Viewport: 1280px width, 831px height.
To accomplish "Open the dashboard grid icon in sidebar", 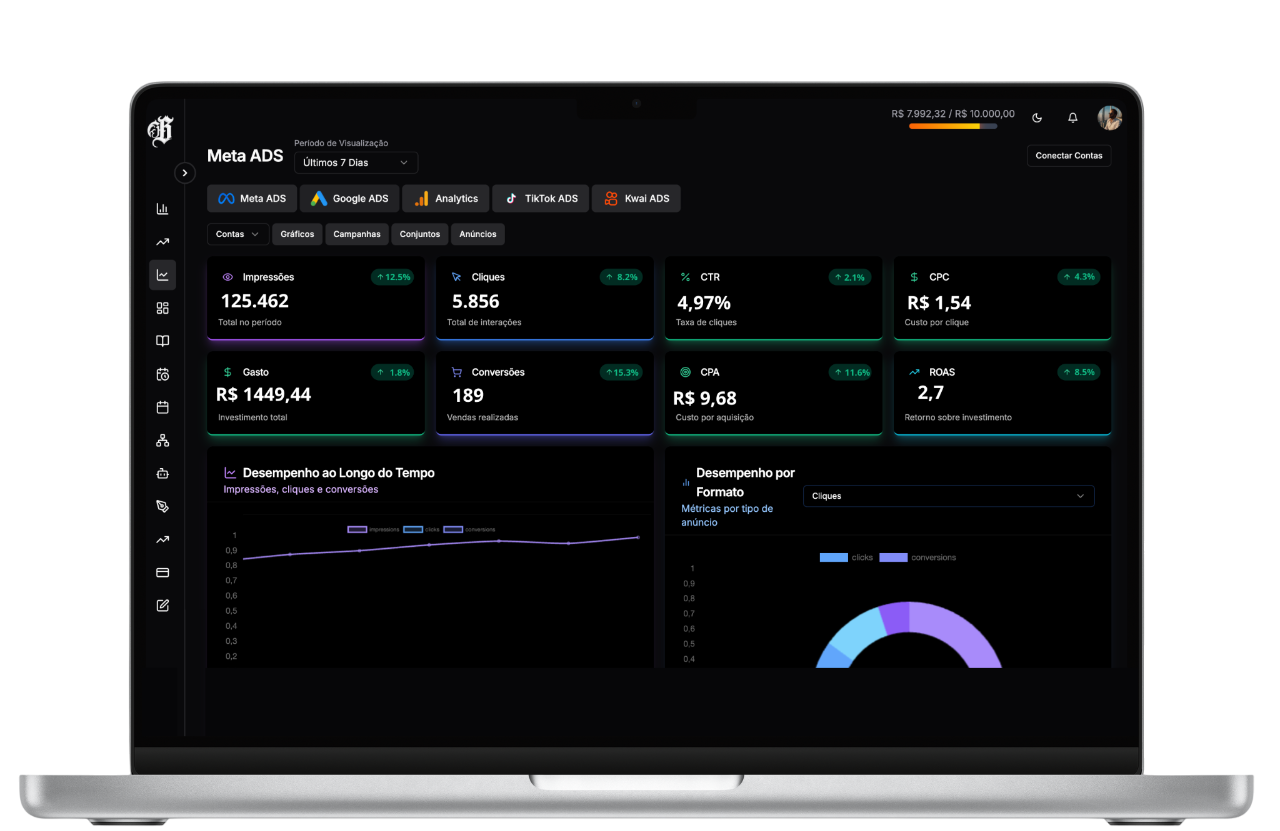I will click(162, 307).
